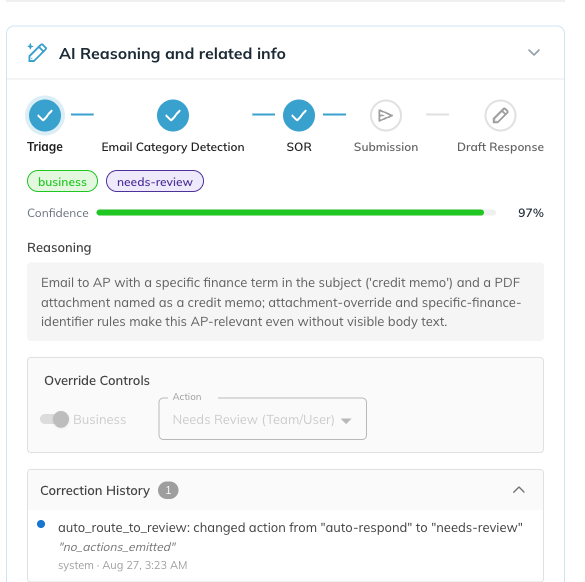Open the Draft Response pencil step icon
Image resolution: width=585 pixels, height=582 pixels.
click(500, 115)
